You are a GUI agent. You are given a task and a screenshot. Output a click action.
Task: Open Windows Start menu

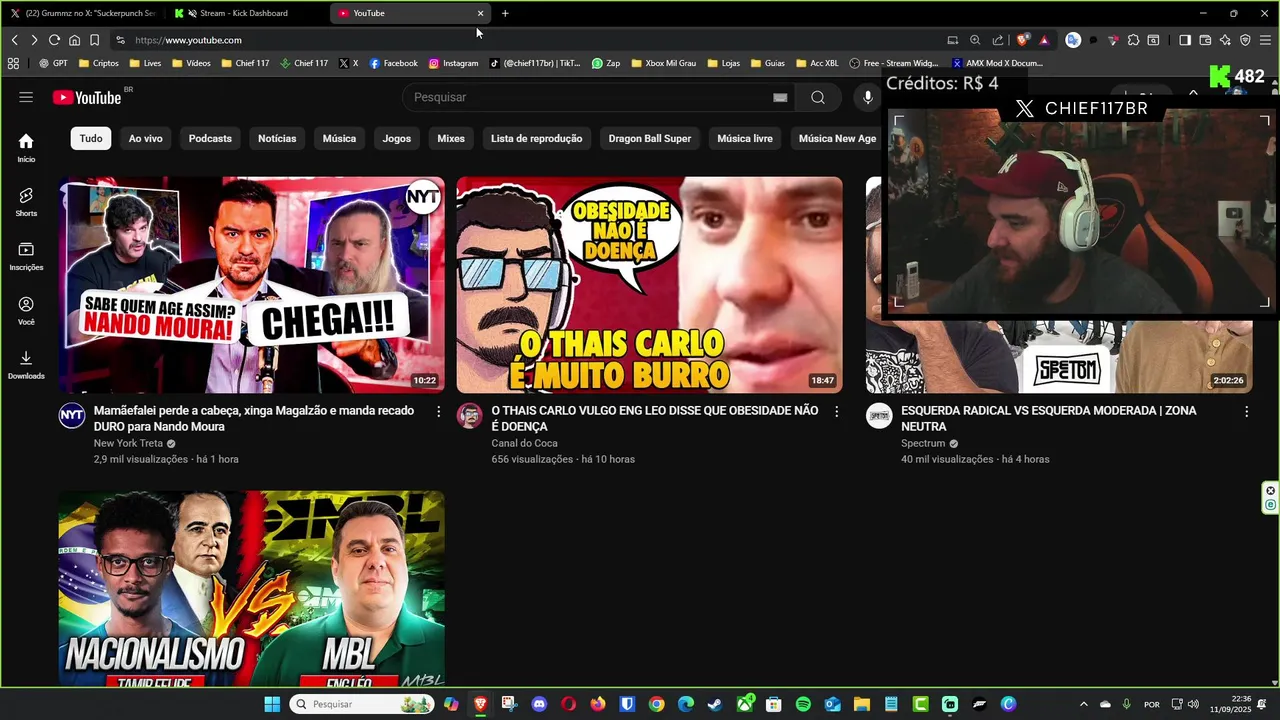click(272, 704)
